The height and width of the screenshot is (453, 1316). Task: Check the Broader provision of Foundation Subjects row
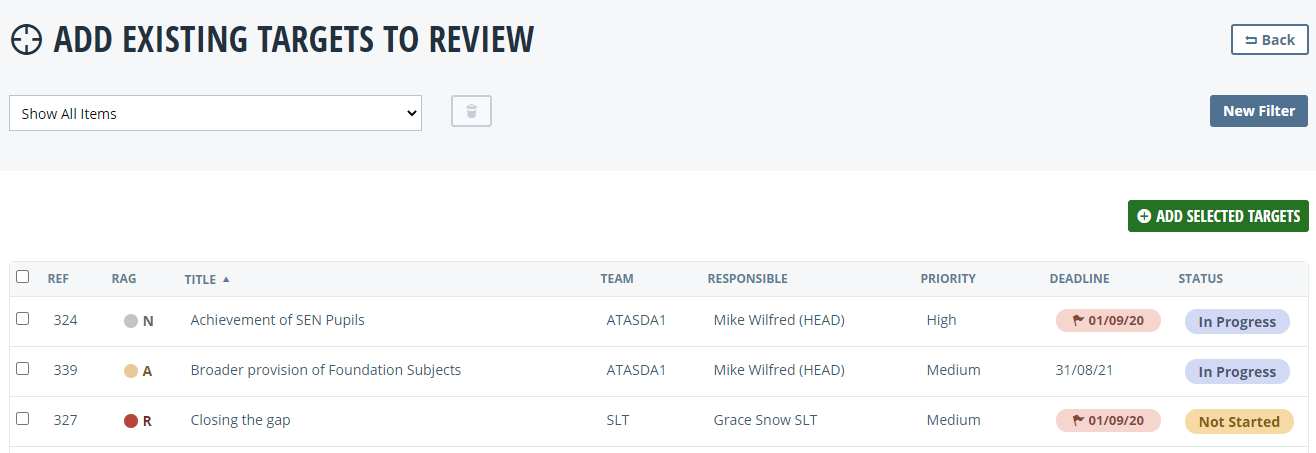(x=23, y=369)
